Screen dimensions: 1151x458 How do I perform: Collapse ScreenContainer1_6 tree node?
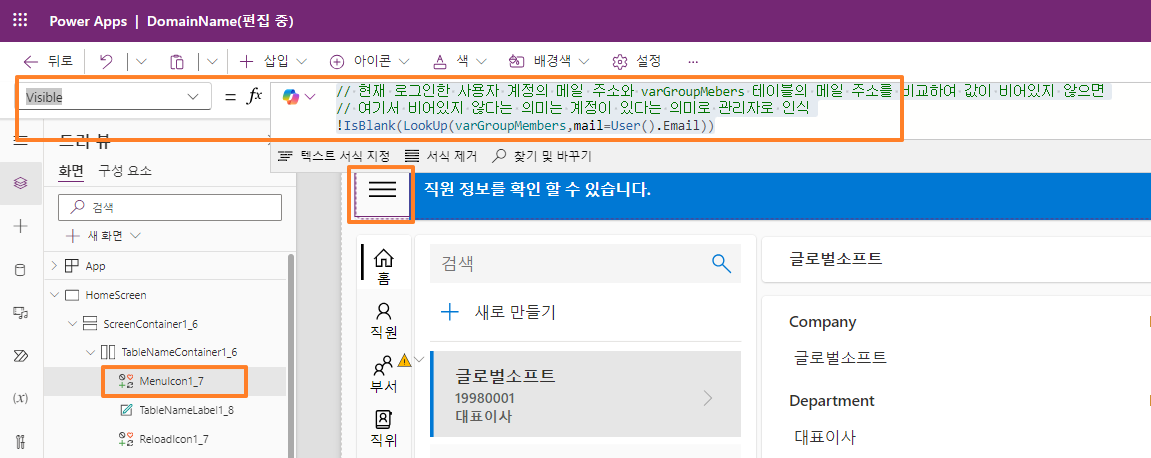(x=72, y=324)
